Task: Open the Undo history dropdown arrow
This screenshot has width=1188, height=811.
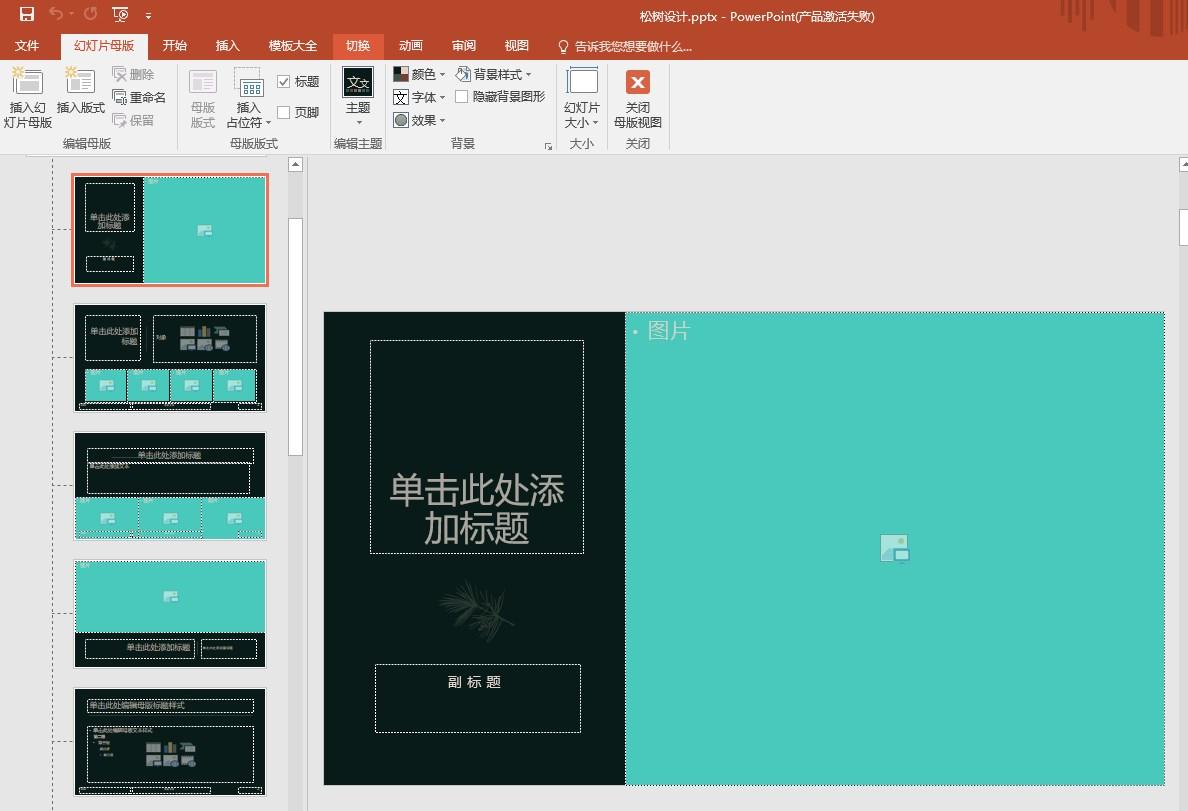Action: point(71,14)
